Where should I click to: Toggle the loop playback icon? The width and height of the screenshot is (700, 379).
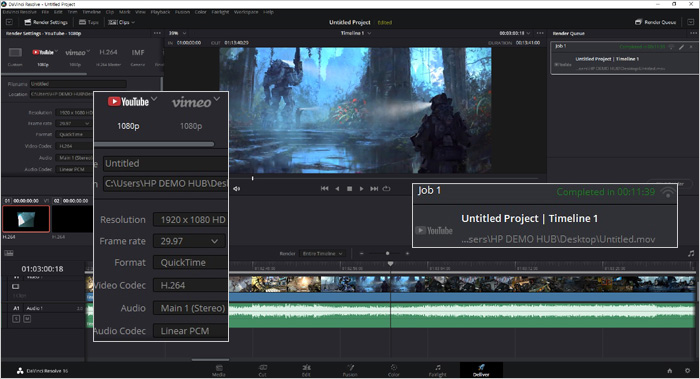[x=387, y=189]
